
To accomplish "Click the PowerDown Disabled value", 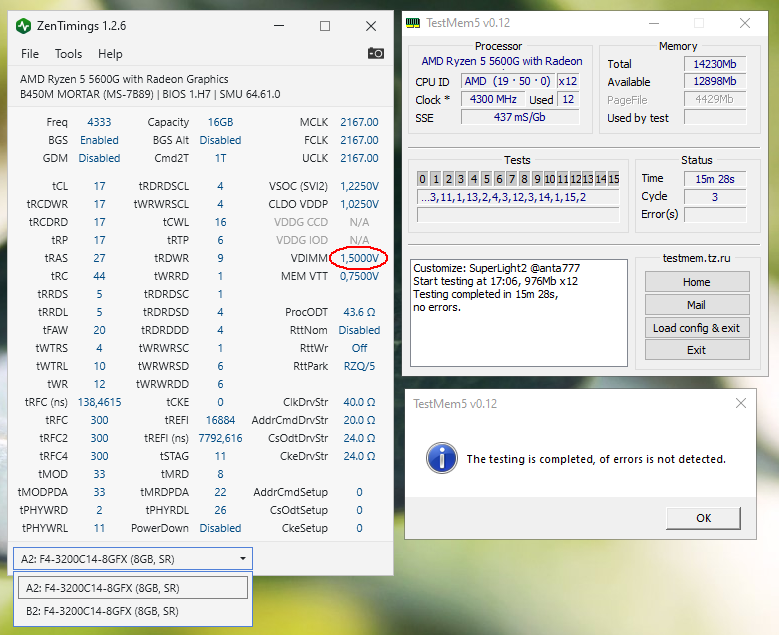I will (220, 528).
